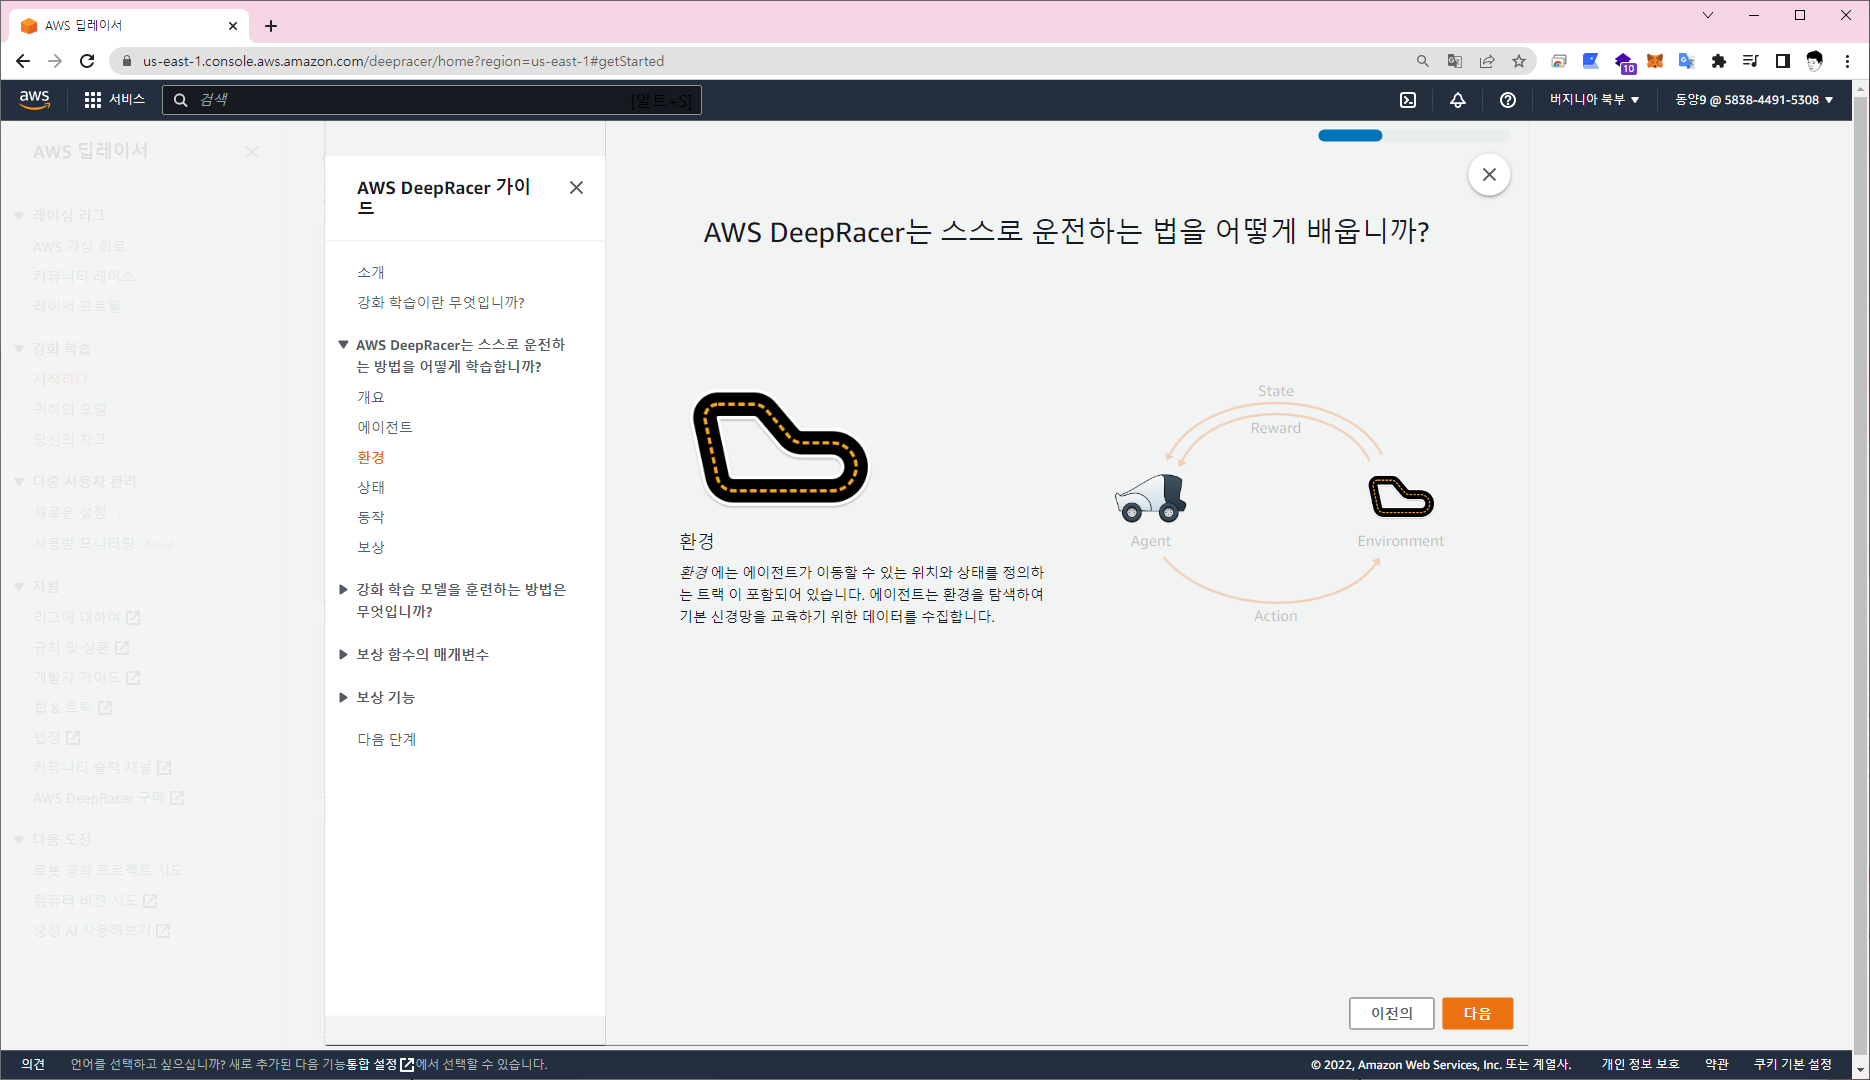Select 에이전트 in the guide list

[x=385, y=427]
